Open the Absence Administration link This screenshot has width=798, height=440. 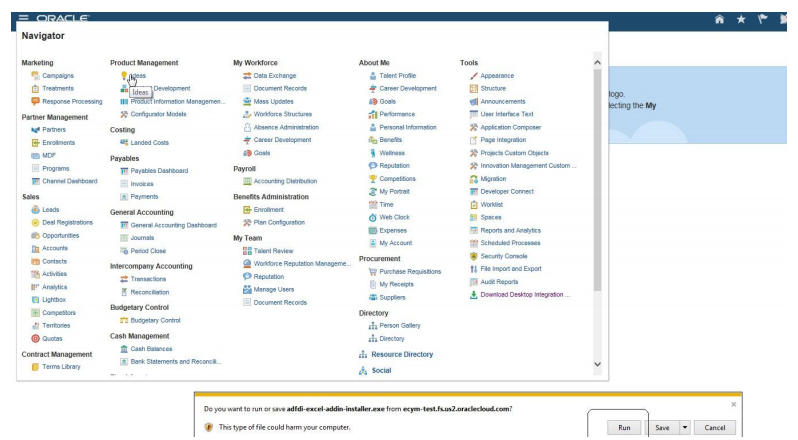tap(286, 127)
